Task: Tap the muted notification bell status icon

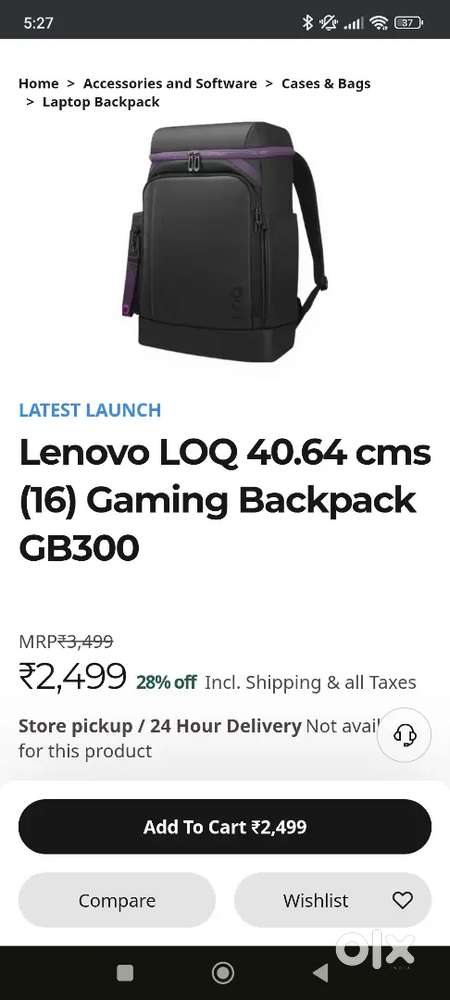Action: pyautogui.click(x=329, y=23)
